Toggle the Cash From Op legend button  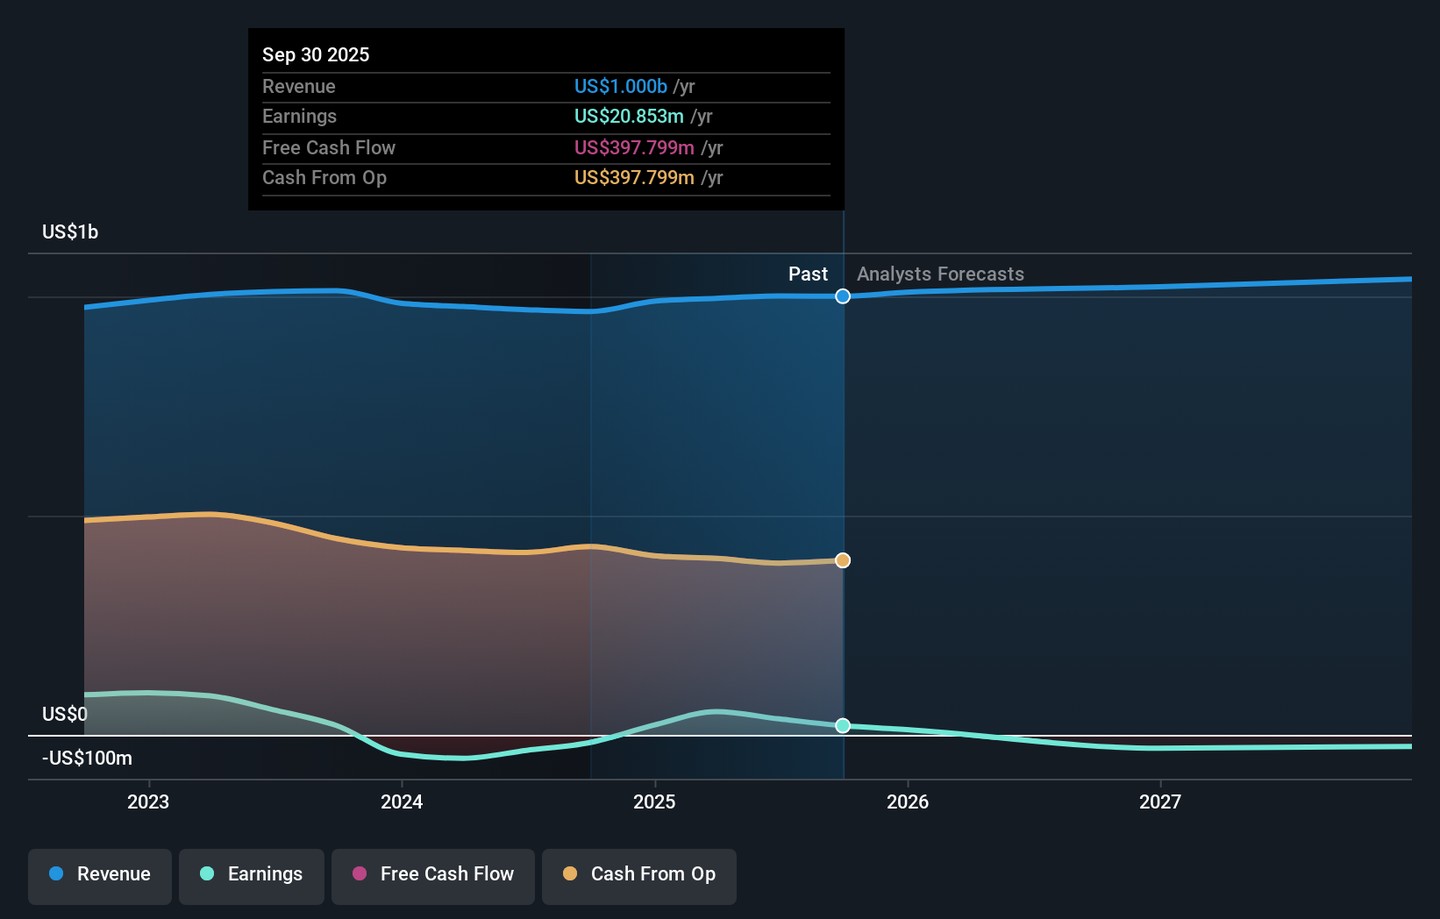point(639,875)
